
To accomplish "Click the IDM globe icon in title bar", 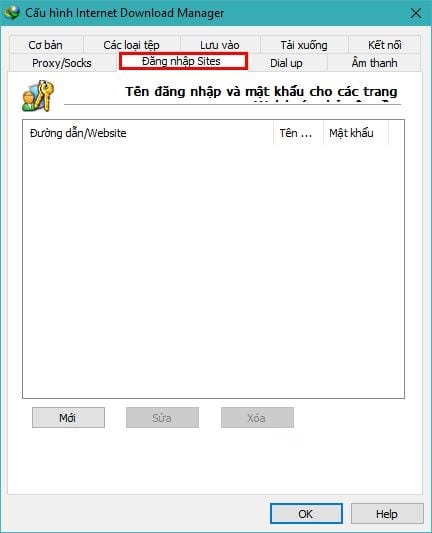I will 12,13.
